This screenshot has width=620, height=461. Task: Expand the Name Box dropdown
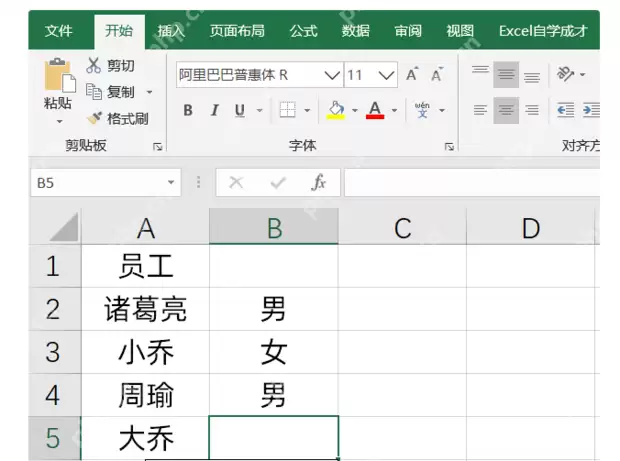pyautogui.click(x=171, y=182)
